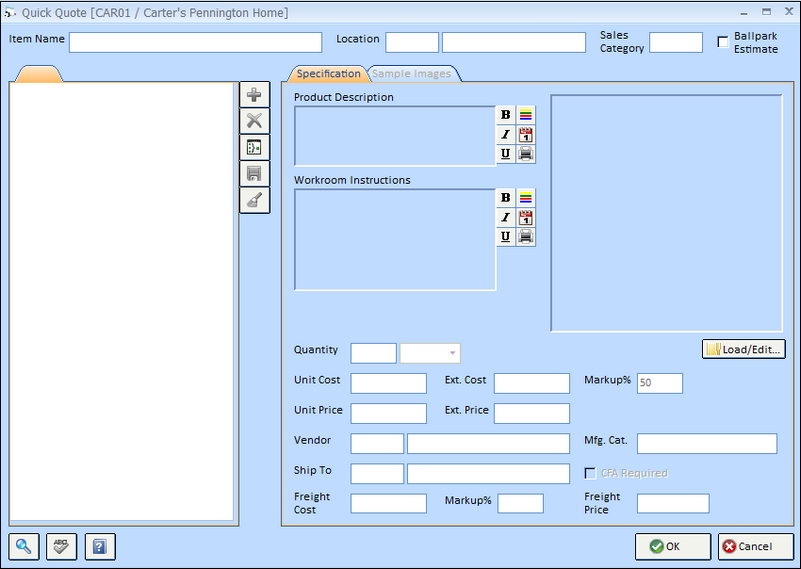
Task: Click the clear brush icon
Action: coord(254,200)
